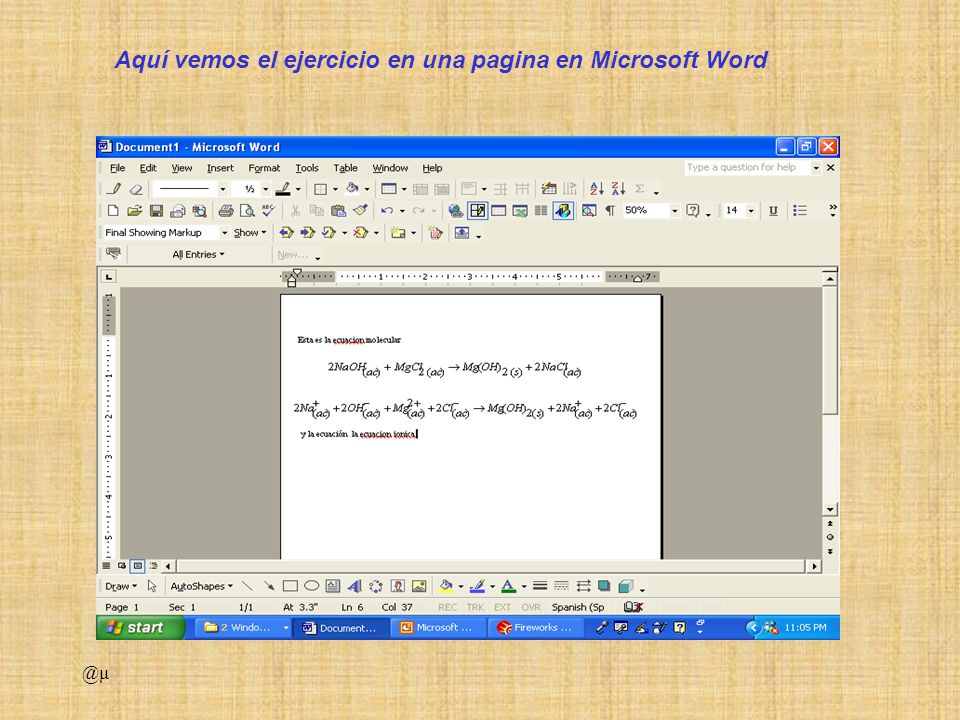Select the Draw Table pencil tool

tap(114, 189)
